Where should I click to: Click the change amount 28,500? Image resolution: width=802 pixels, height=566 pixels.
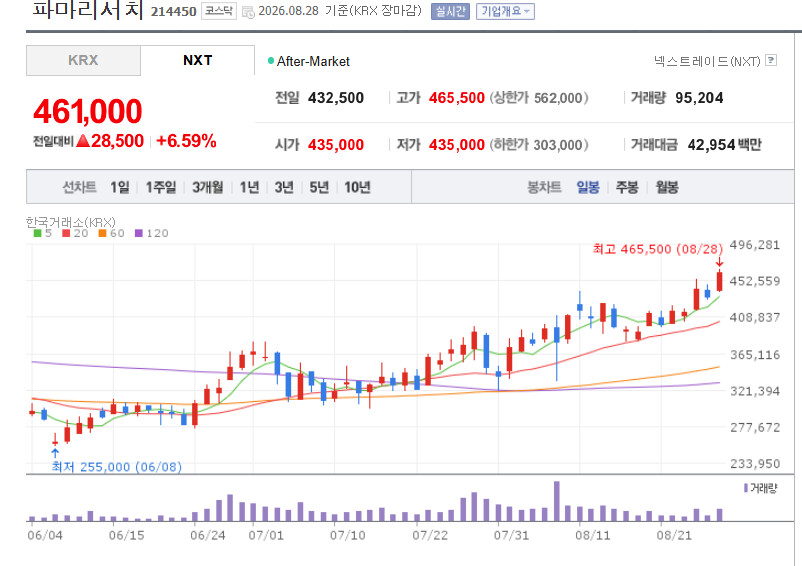(117, 141)
